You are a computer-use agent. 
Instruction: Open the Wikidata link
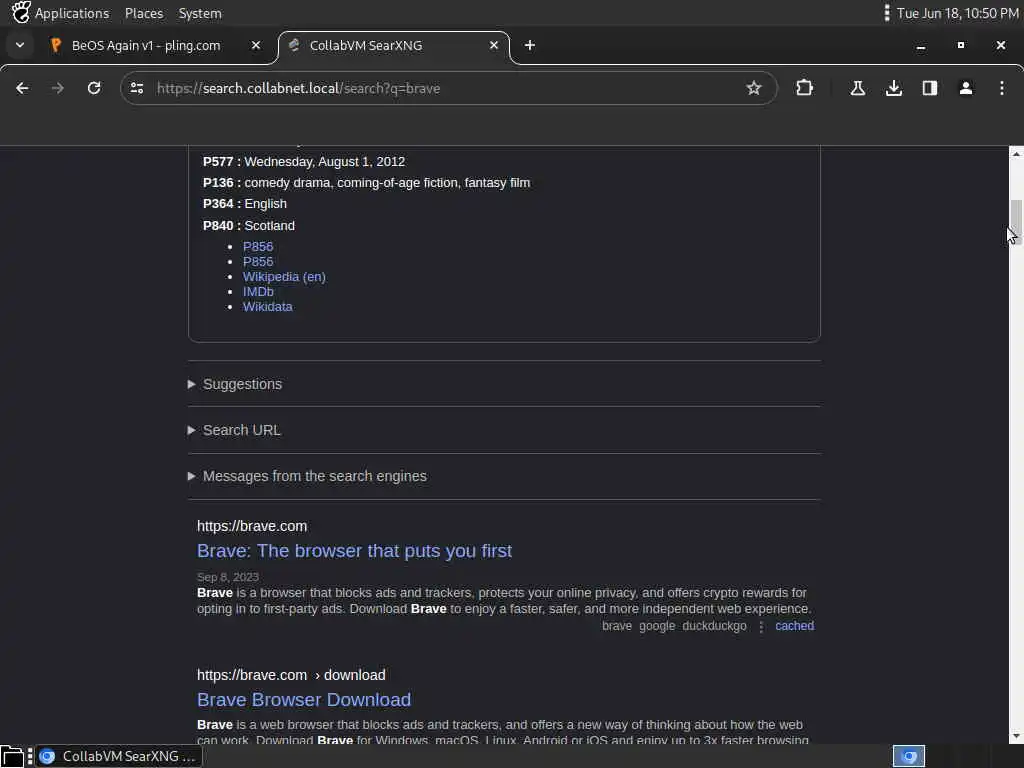268,306
